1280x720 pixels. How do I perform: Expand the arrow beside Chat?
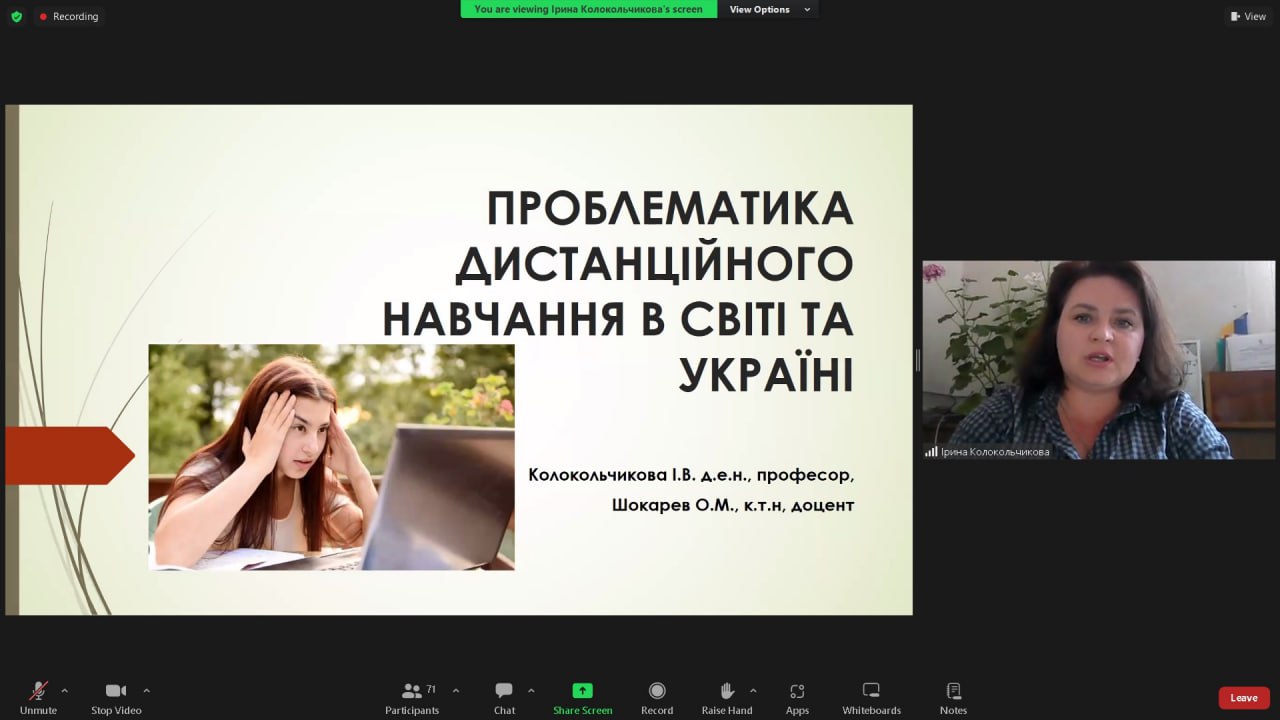[531, 690]
